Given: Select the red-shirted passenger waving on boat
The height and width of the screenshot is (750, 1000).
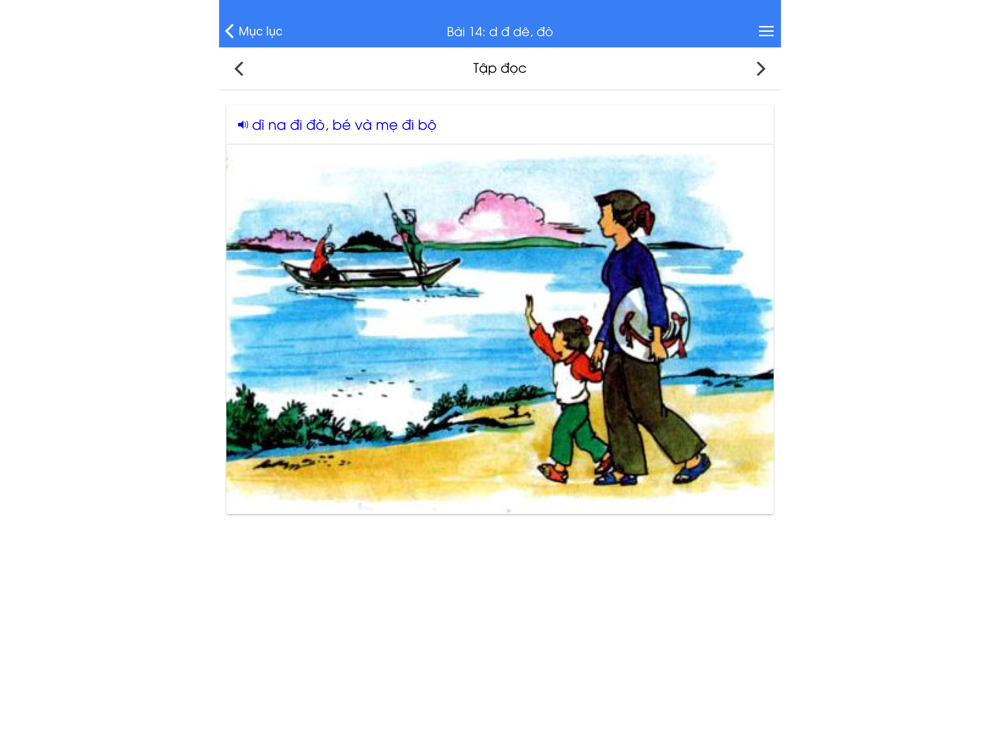Looking at the screenshot, I should coord(324,255).
